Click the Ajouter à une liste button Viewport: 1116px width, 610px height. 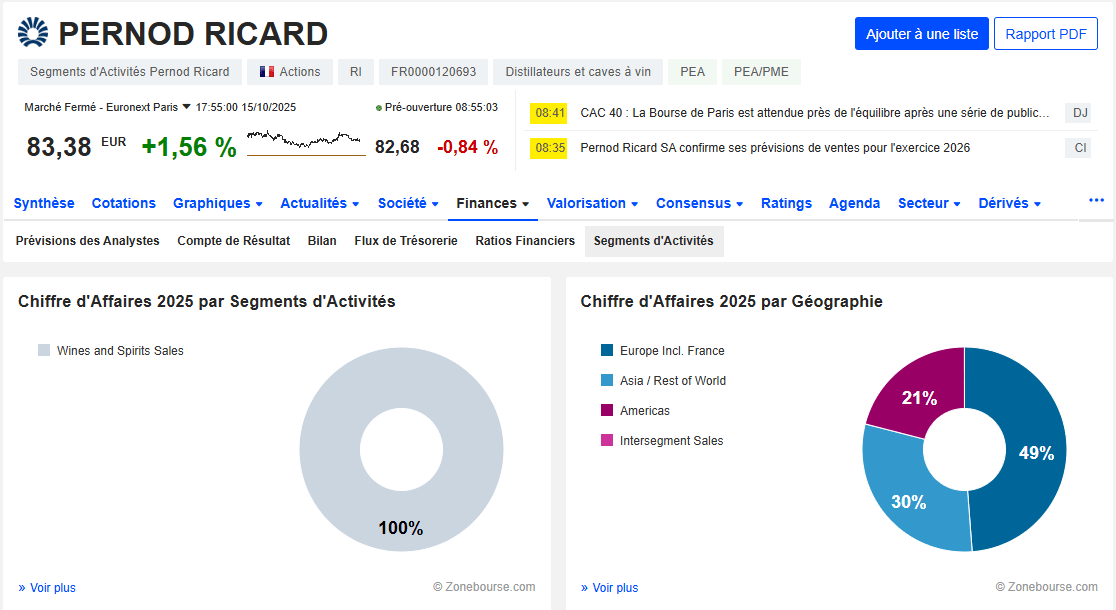(x=922, y=33)
